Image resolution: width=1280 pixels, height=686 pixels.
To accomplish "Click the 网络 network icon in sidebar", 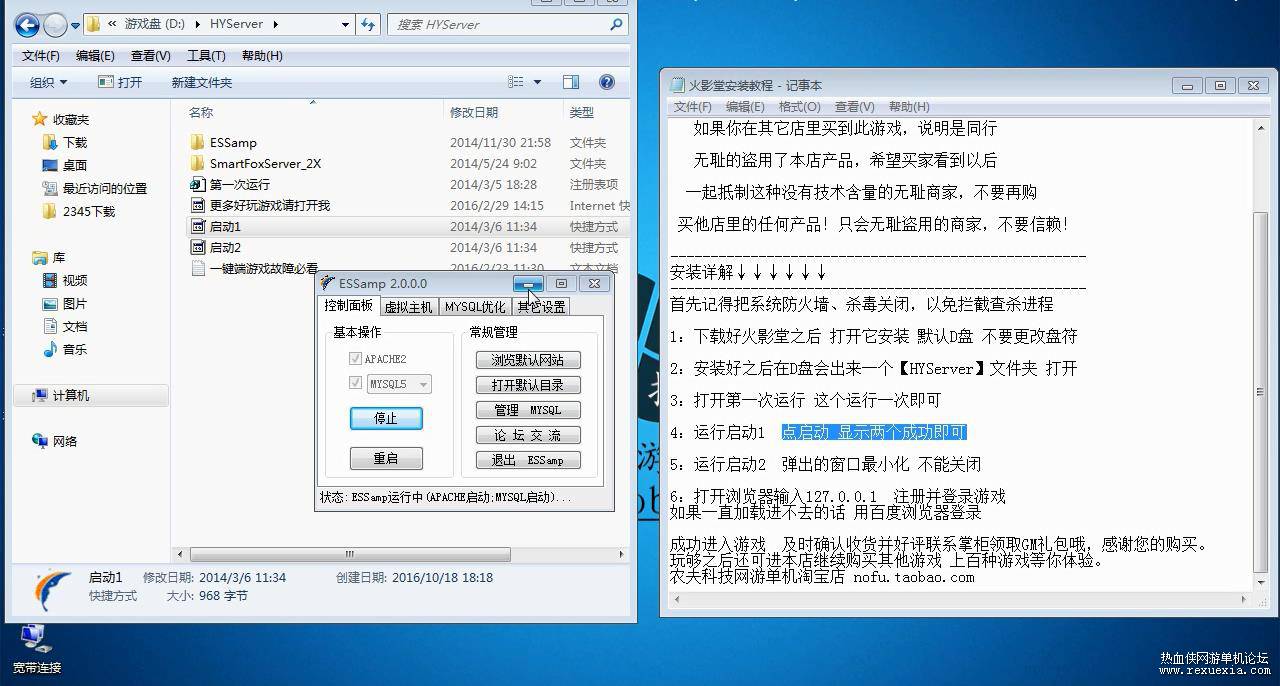I will click(x=40, y=441).
